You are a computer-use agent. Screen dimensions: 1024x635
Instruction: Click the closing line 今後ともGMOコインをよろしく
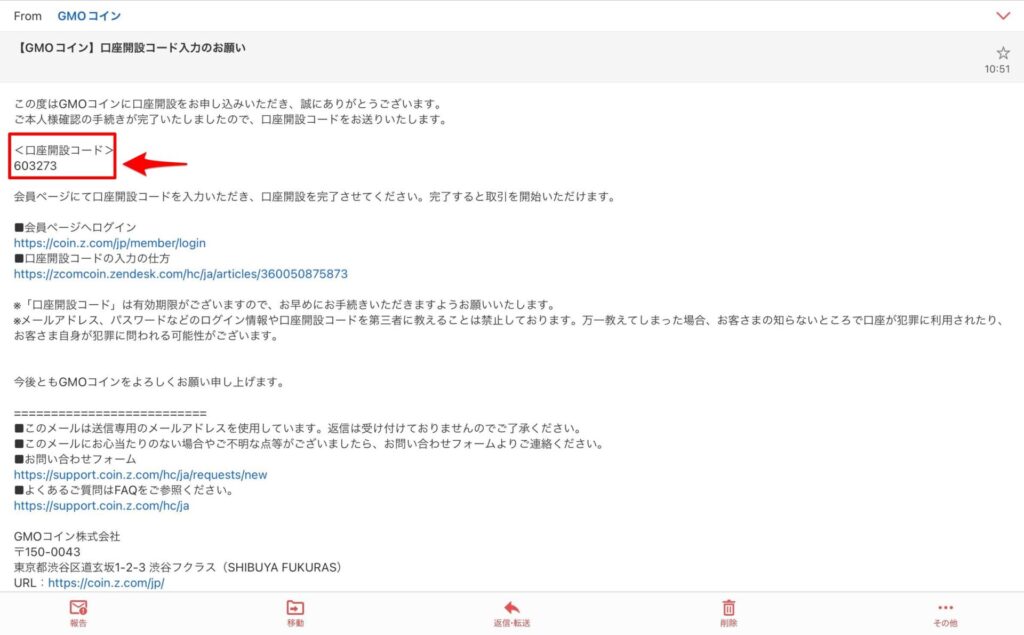(x=150, y=382)
